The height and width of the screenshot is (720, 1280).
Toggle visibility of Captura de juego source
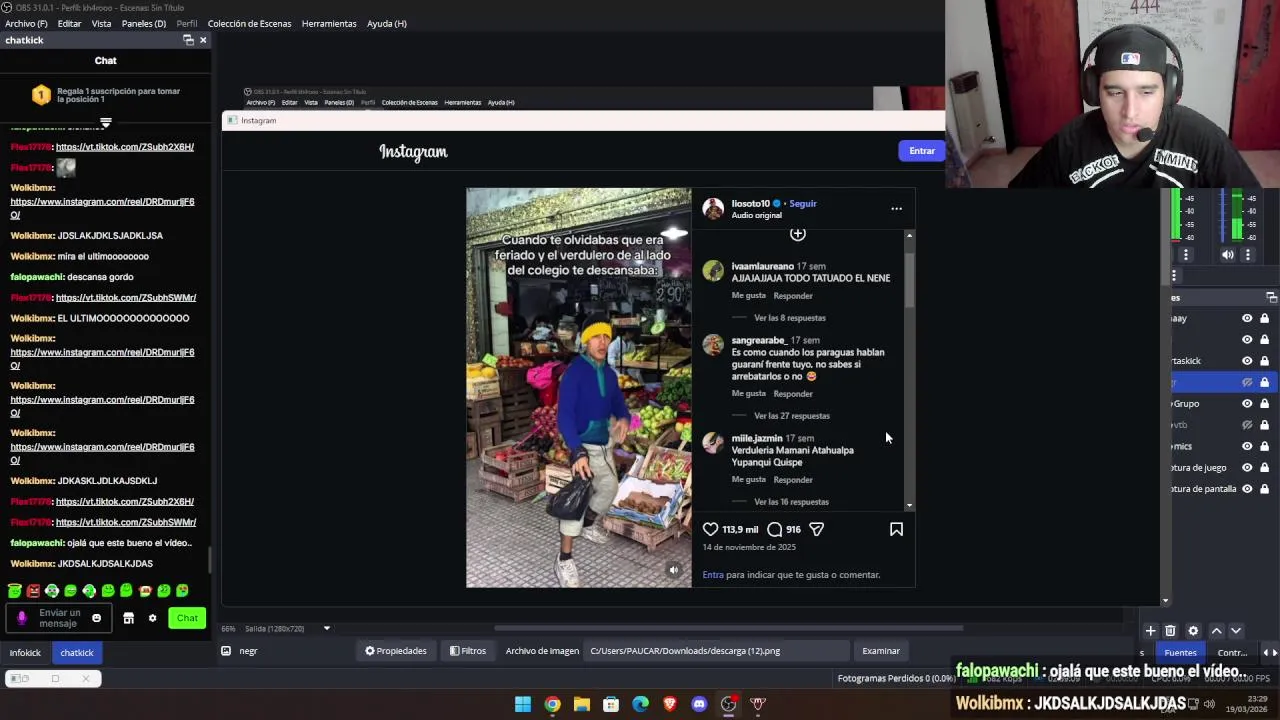click(x=1247, y=468)
